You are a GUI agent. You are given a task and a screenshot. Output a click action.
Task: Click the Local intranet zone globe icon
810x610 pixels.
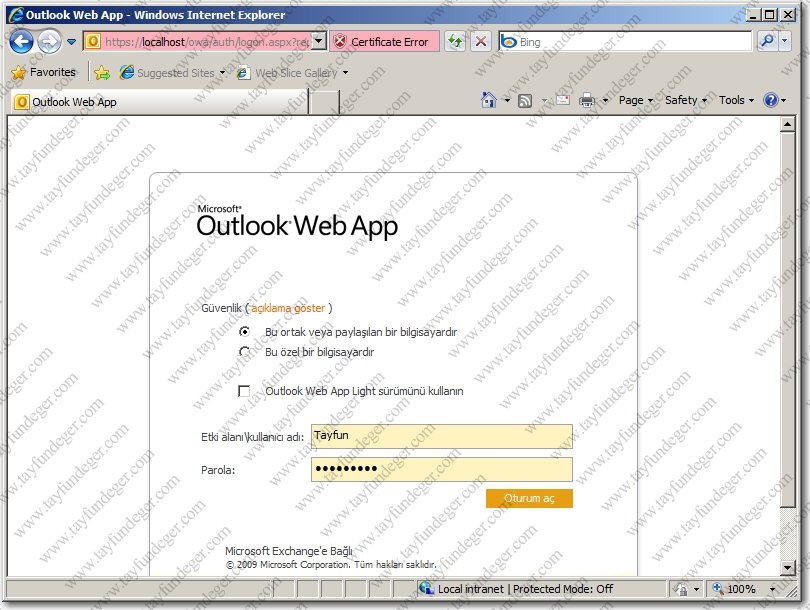pos(426,588)
